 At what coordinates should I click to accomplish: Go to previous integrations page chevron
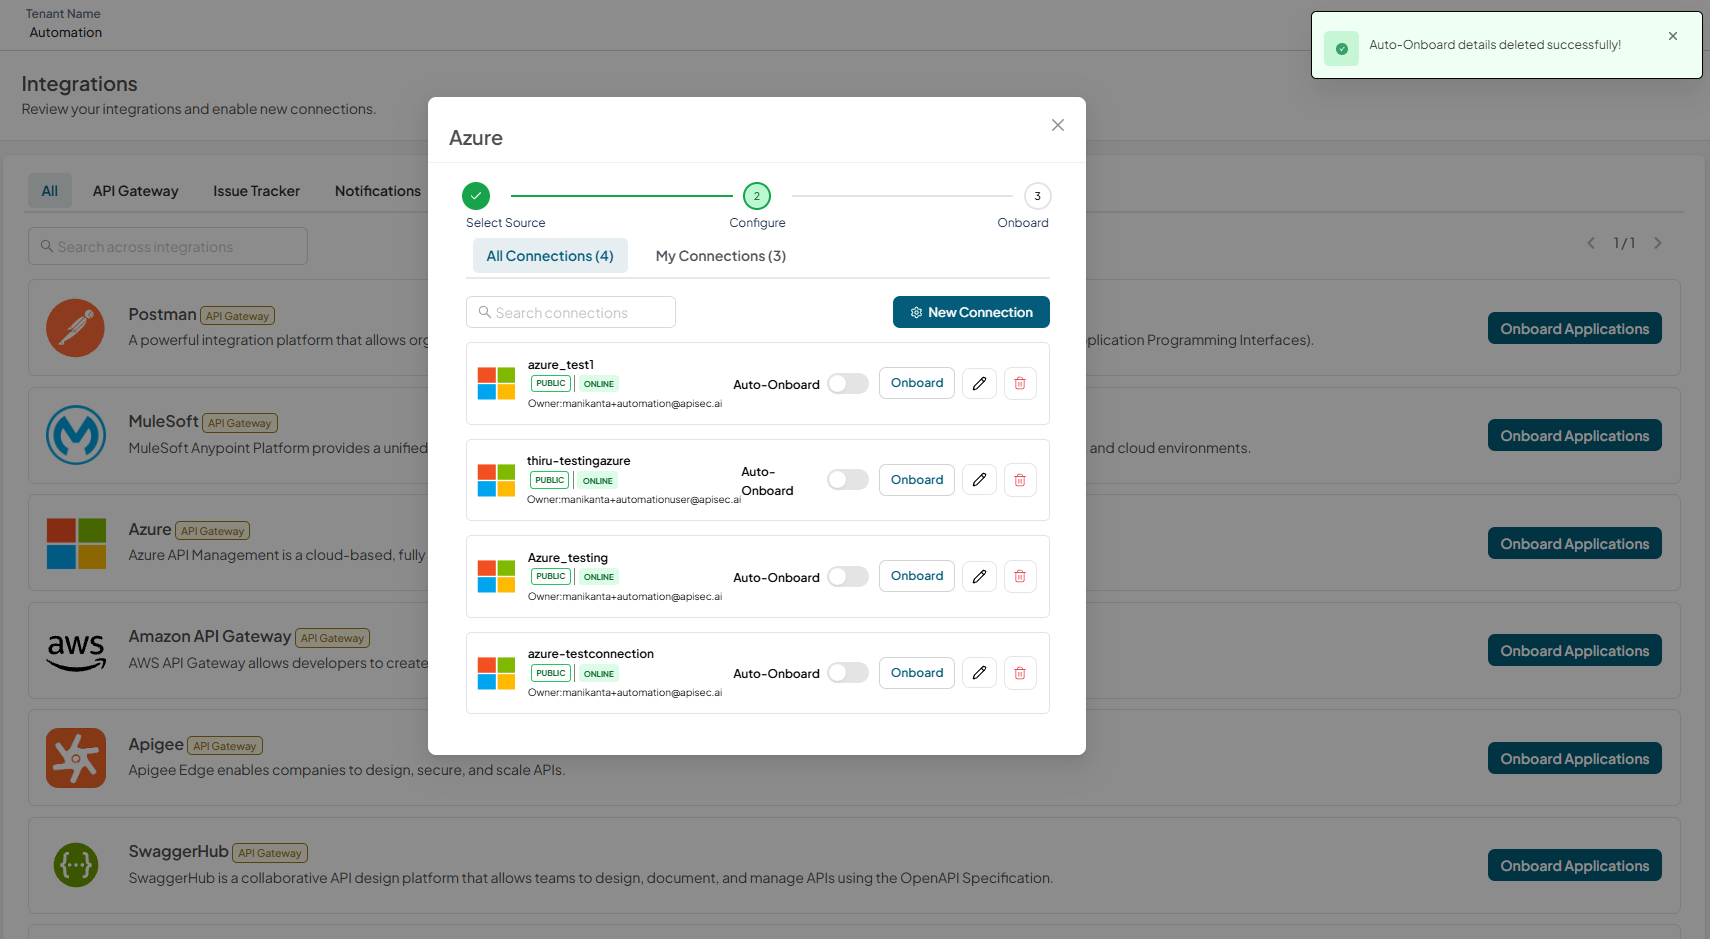(x=1591, y=243)
